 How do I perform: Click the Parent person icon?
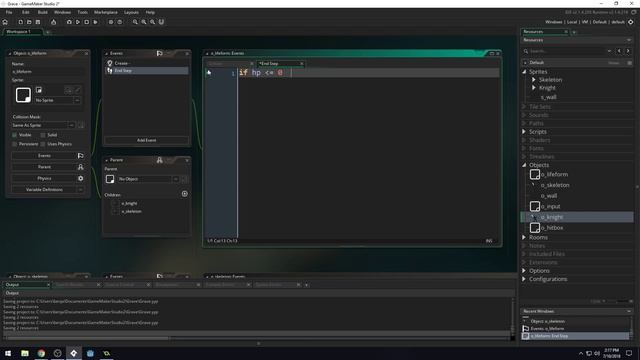click(80, 167)
